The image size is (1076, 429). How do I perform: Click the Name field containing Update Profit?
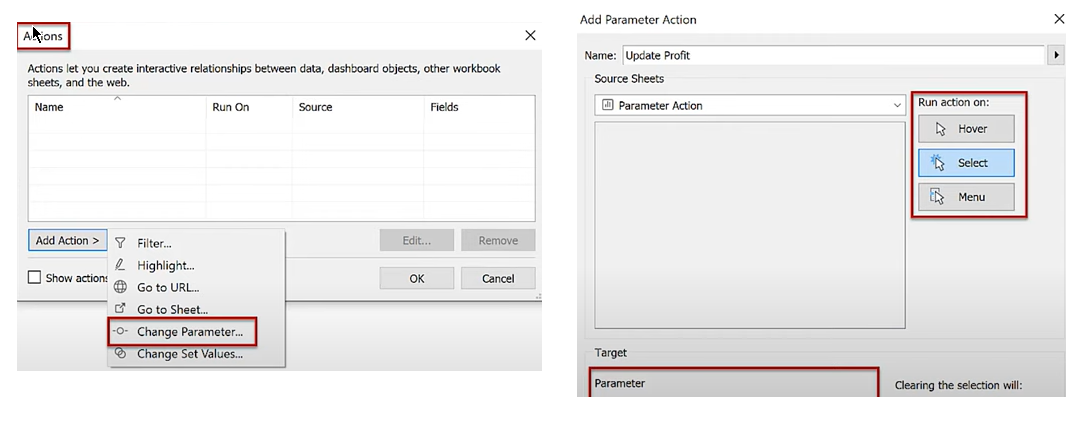click(832, 55)
